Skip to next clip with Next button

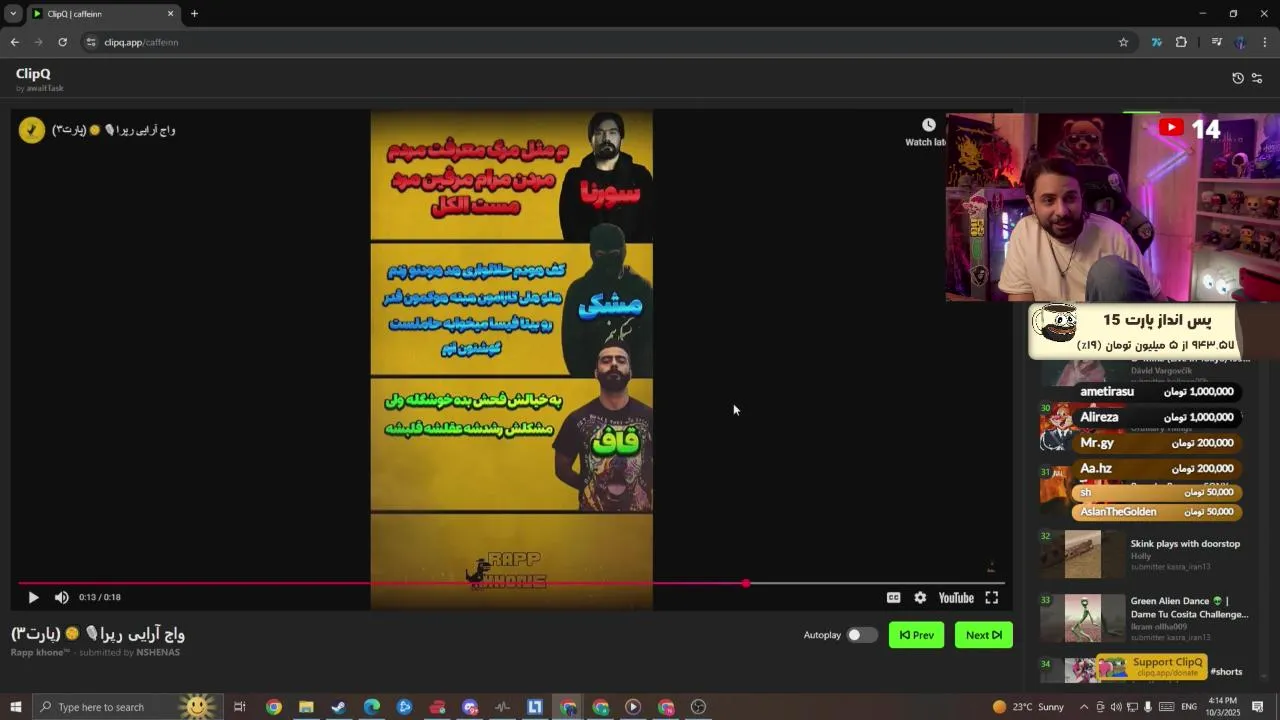[984, 635]
